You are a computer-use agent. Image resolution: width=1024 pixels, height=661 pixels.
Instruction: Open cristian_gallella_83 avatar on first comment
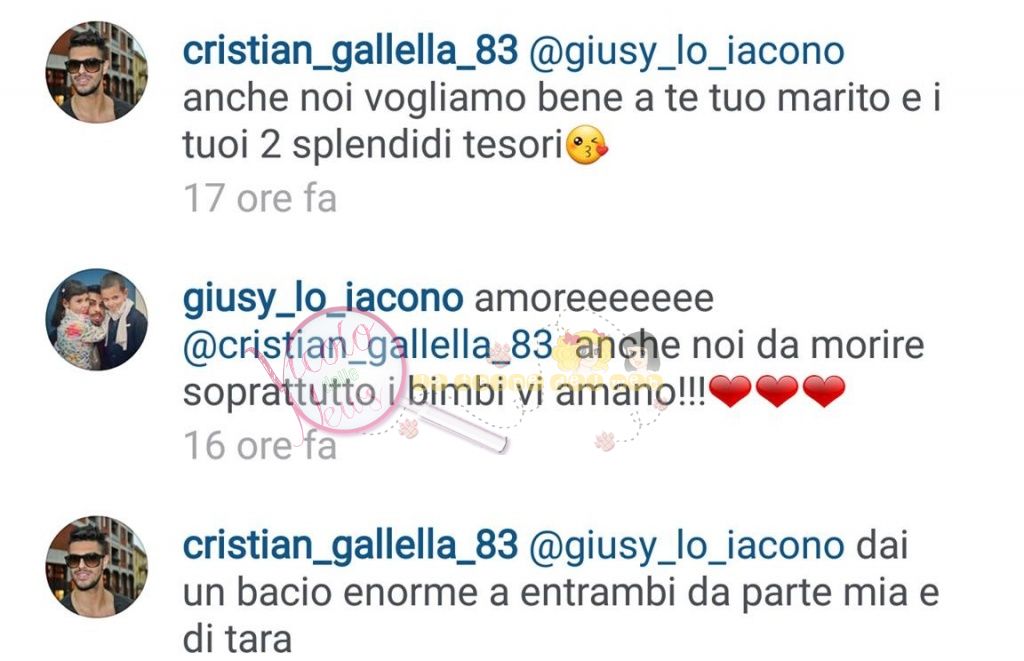97,73
